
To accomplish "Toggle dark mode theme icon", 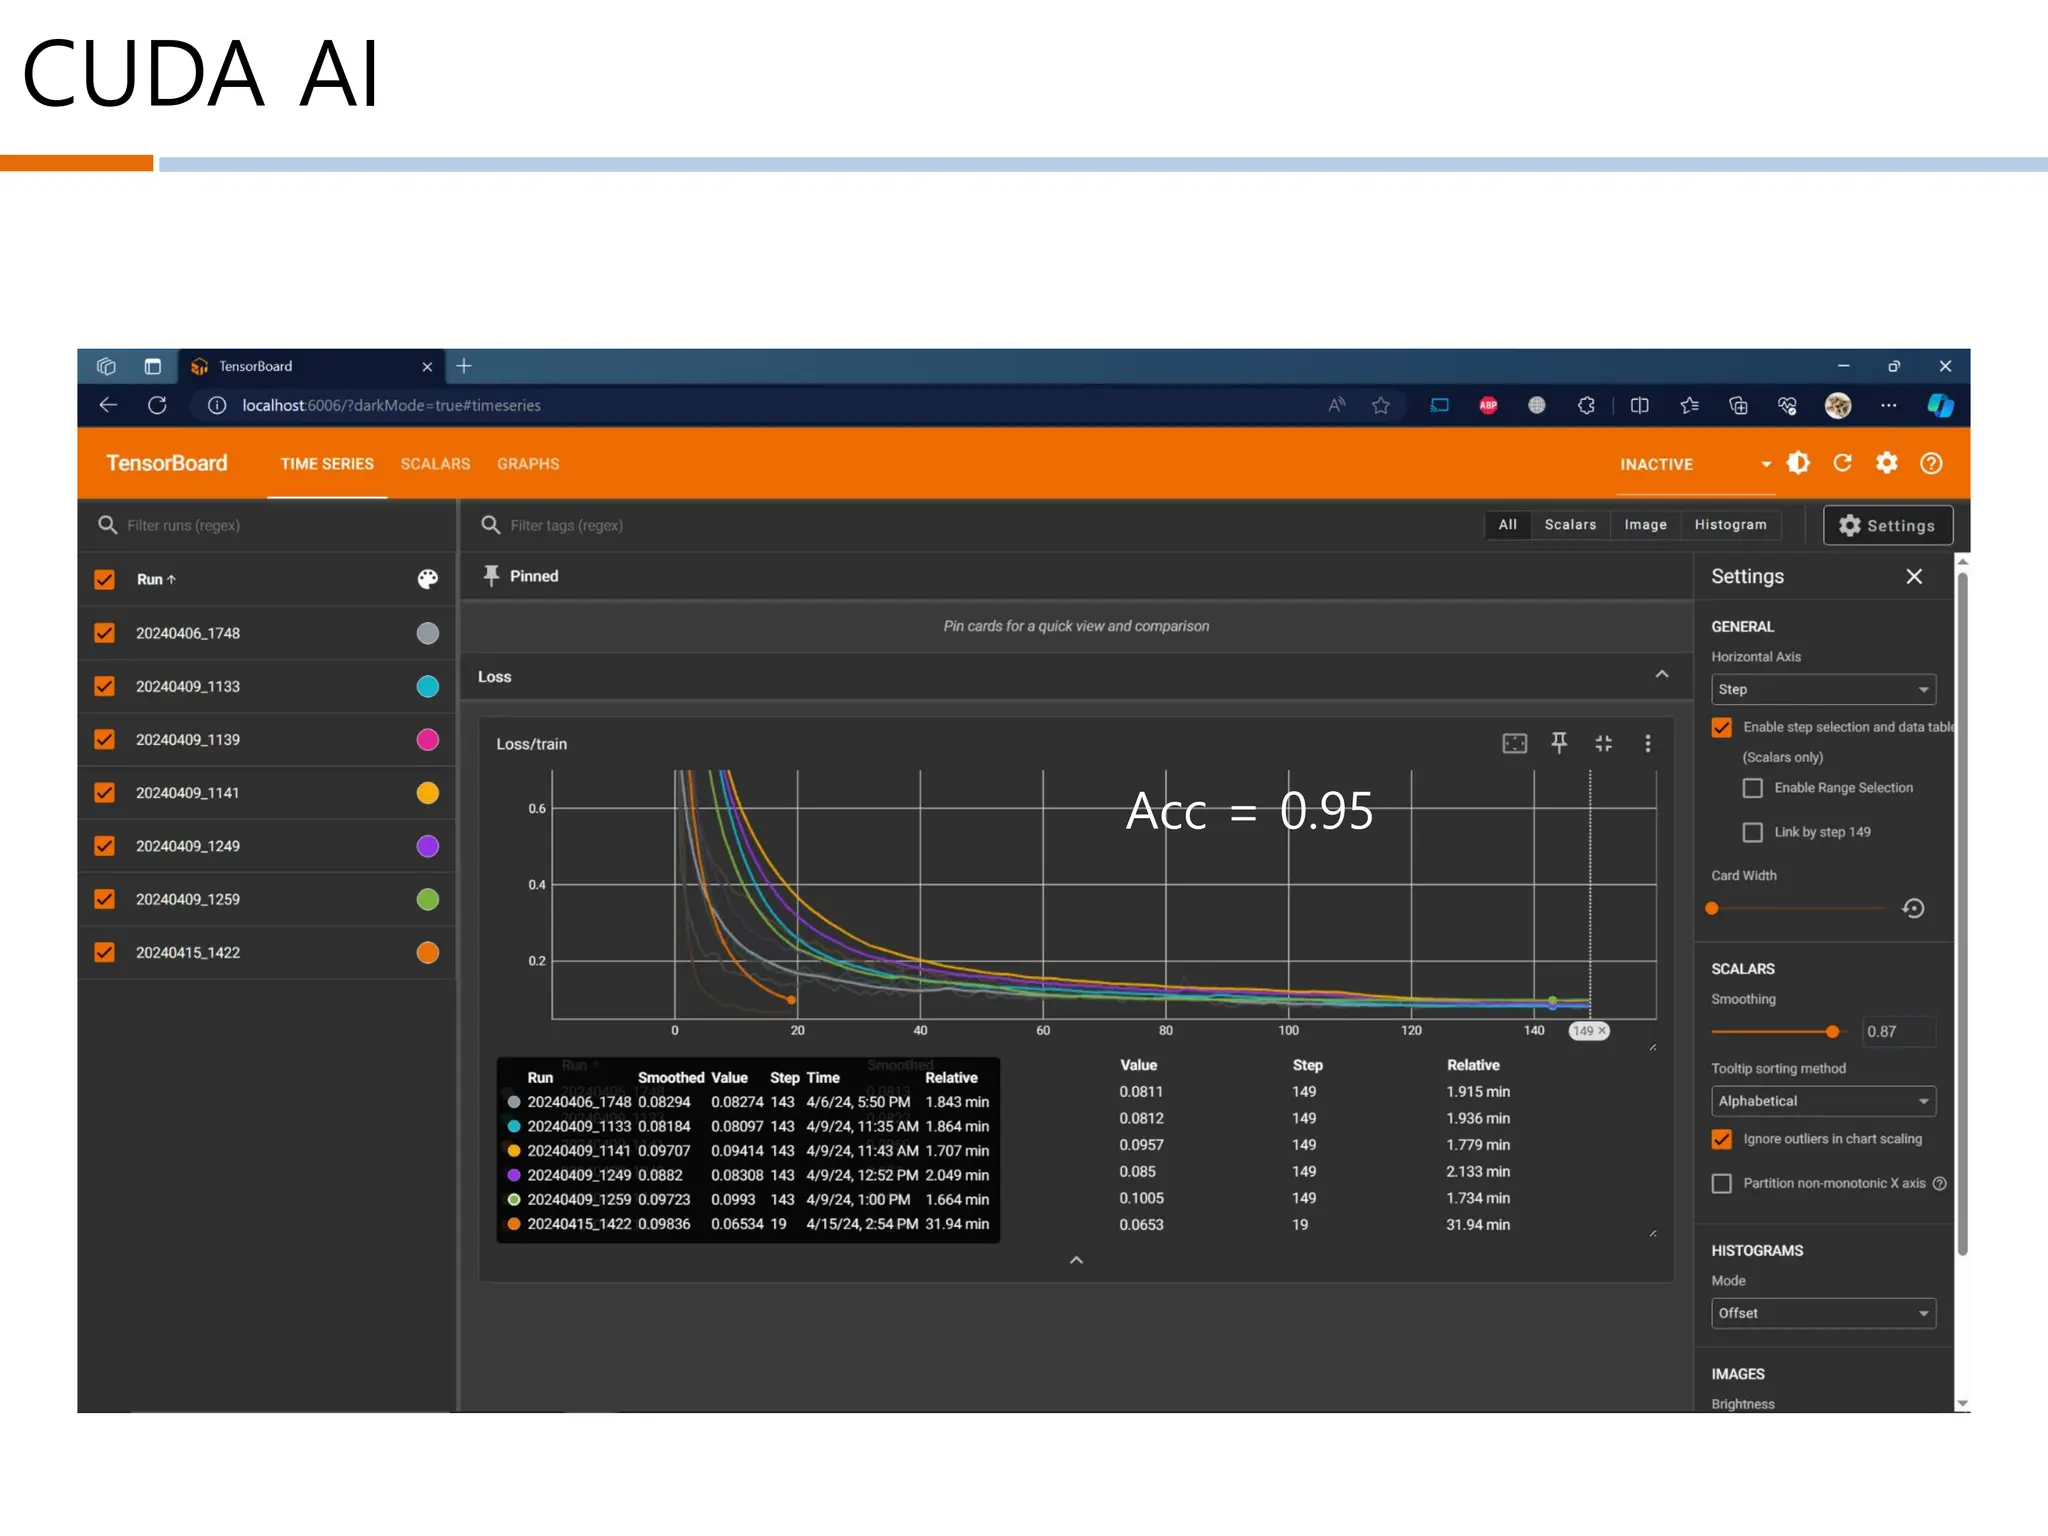I will pos(1798,463).
